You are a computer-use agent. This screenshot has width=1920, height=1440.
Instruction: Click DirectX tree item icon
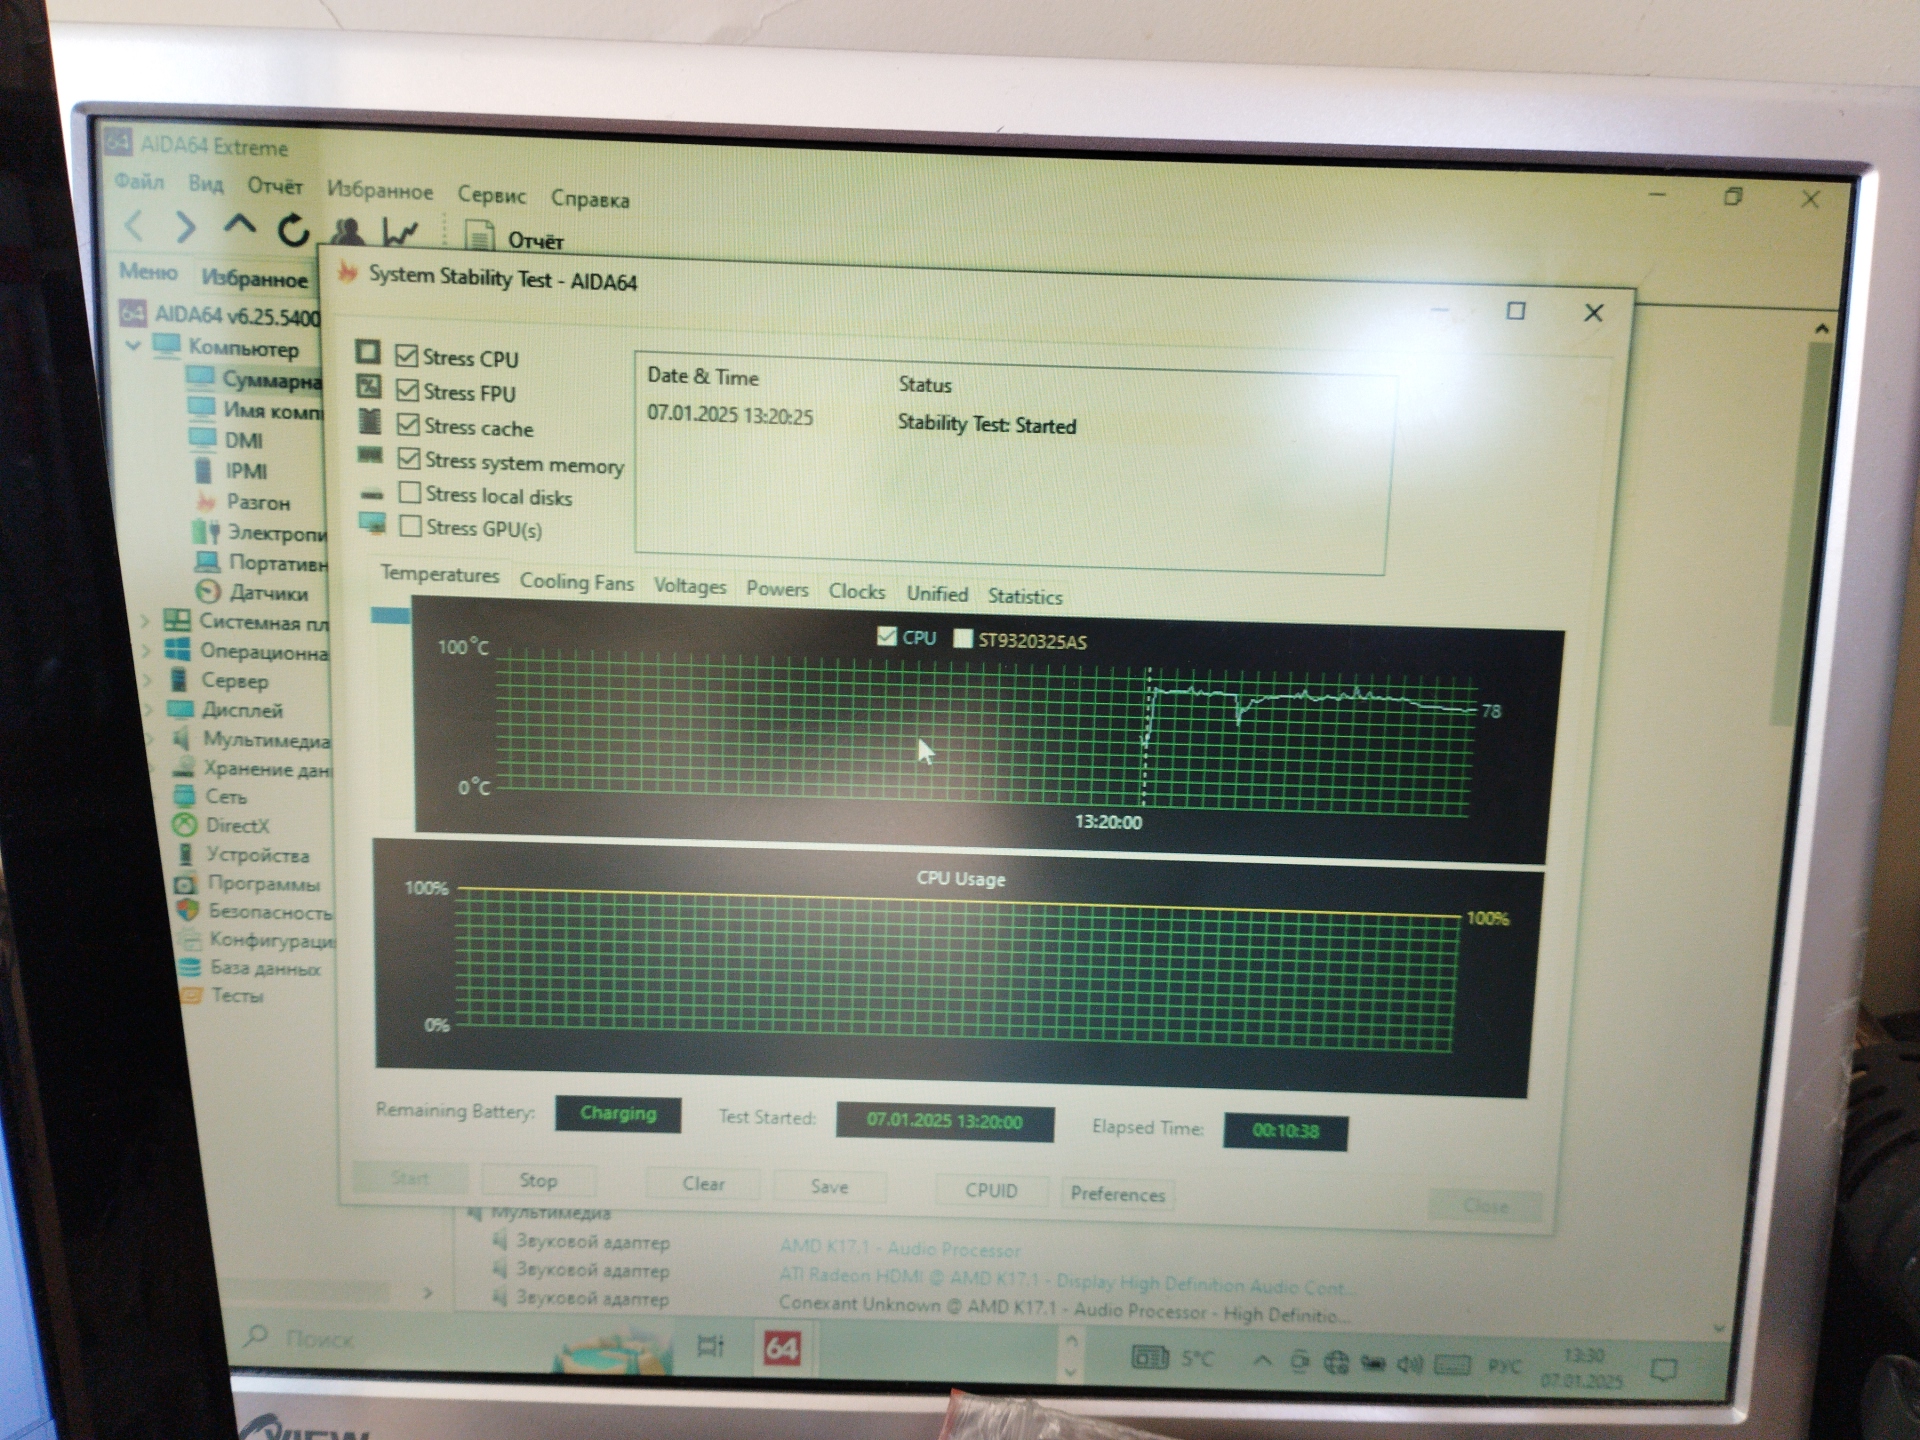(185, 825)
